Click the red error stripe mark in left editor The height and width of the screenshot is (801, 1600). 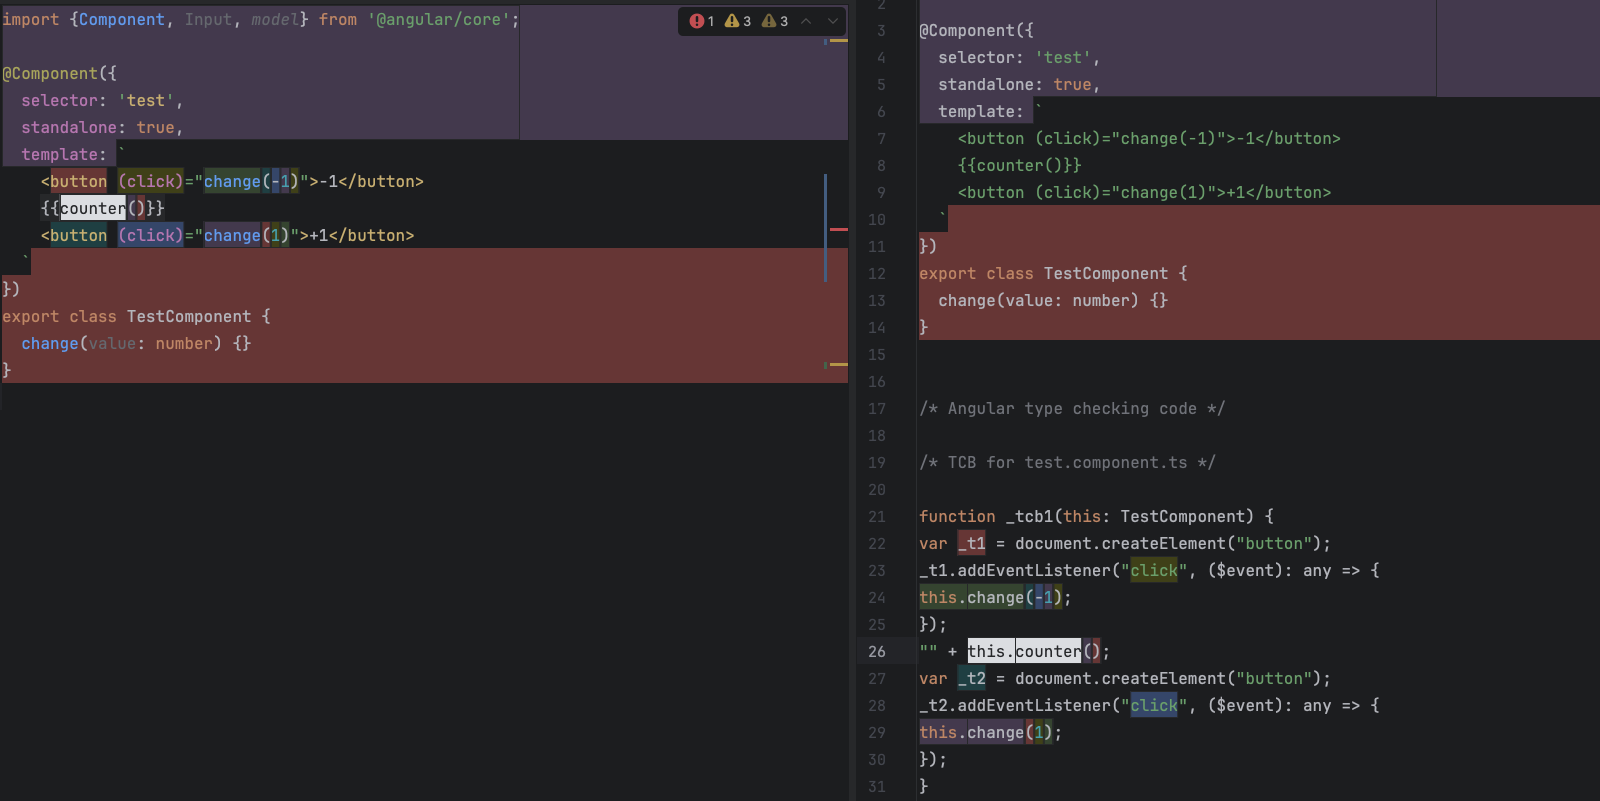[839, 230]
